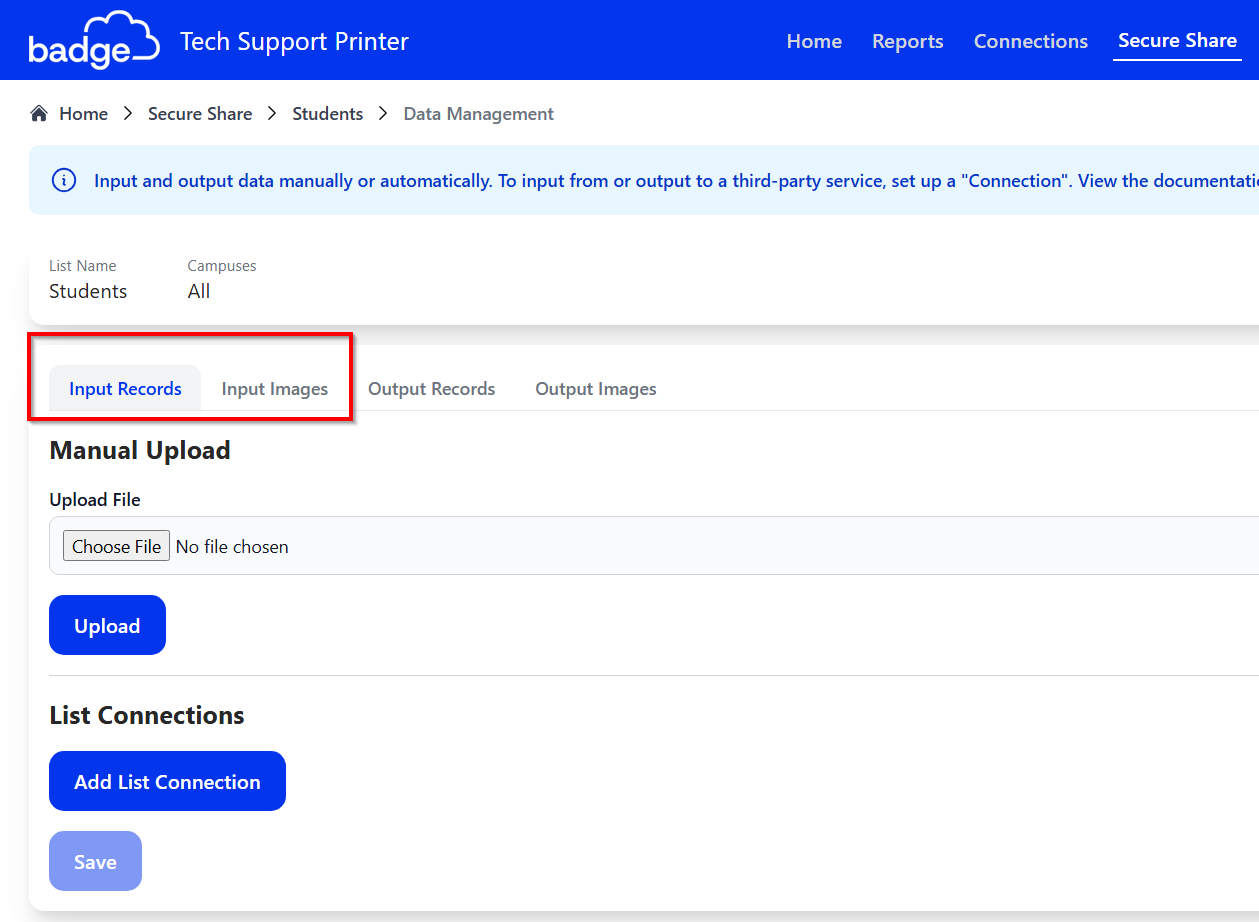Click the Upload File label
This screenshot has height=922, width=1259.
(x=95, y=499)
